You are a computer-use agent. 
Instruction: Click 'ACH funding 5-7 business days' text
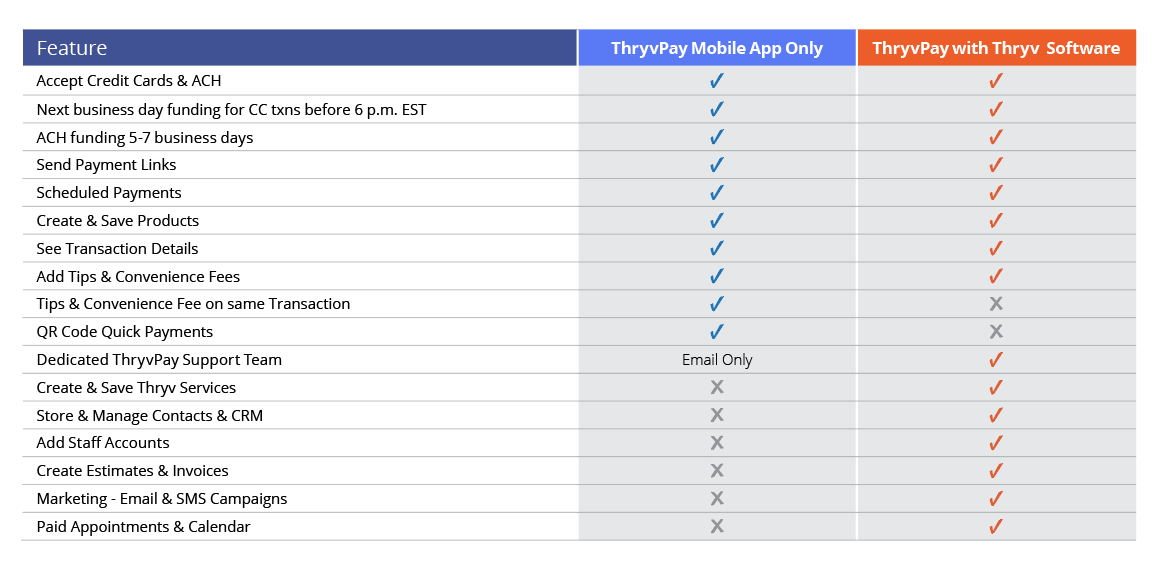[145, 138]
